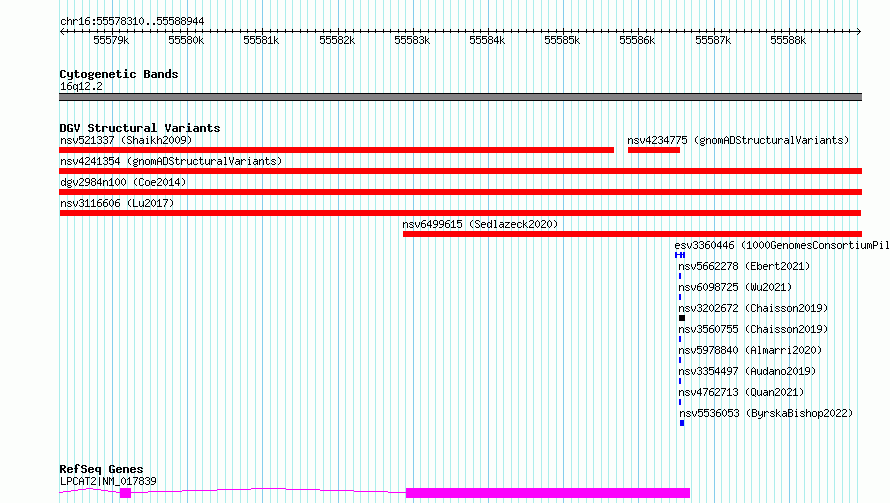890x503 pixels.
Task: Click blue marker under nsv3560755
Action: 680,339
